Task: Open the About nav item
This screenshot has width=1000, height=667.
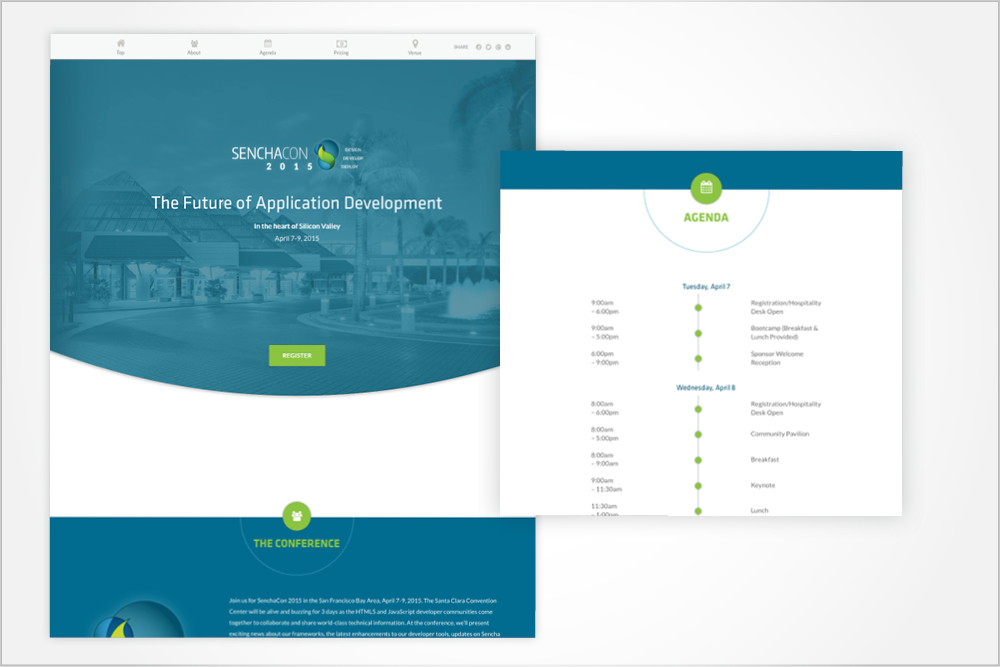Action: coord(194,47)
